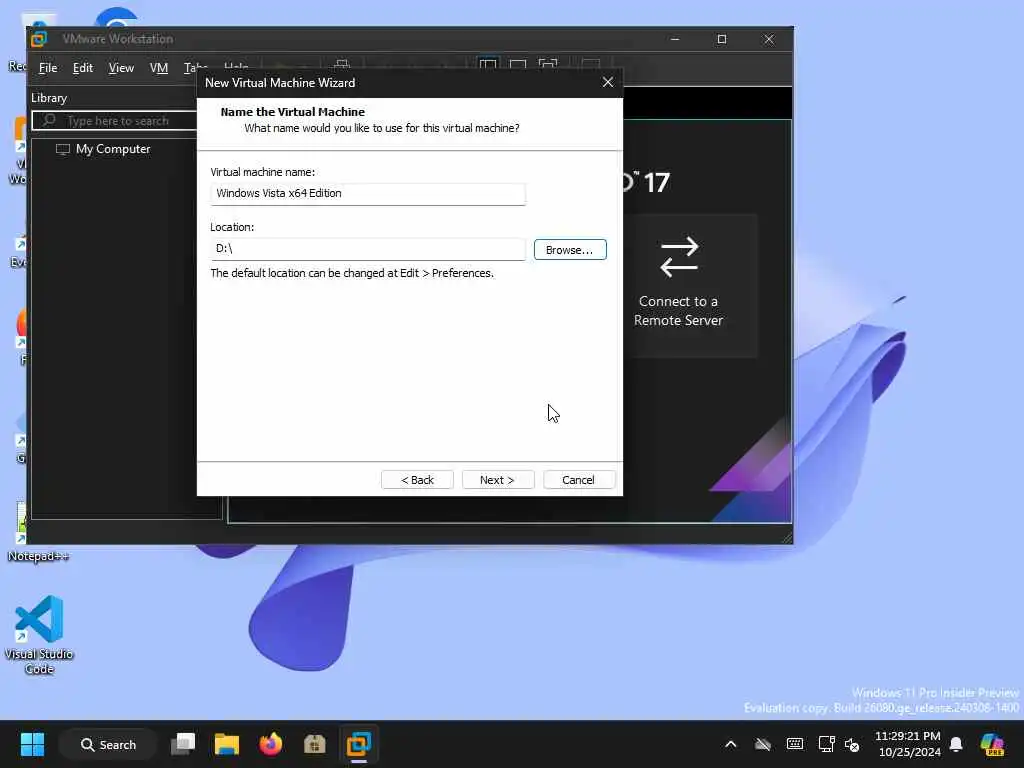Open the Browse dialog for the location

(570, 249)
